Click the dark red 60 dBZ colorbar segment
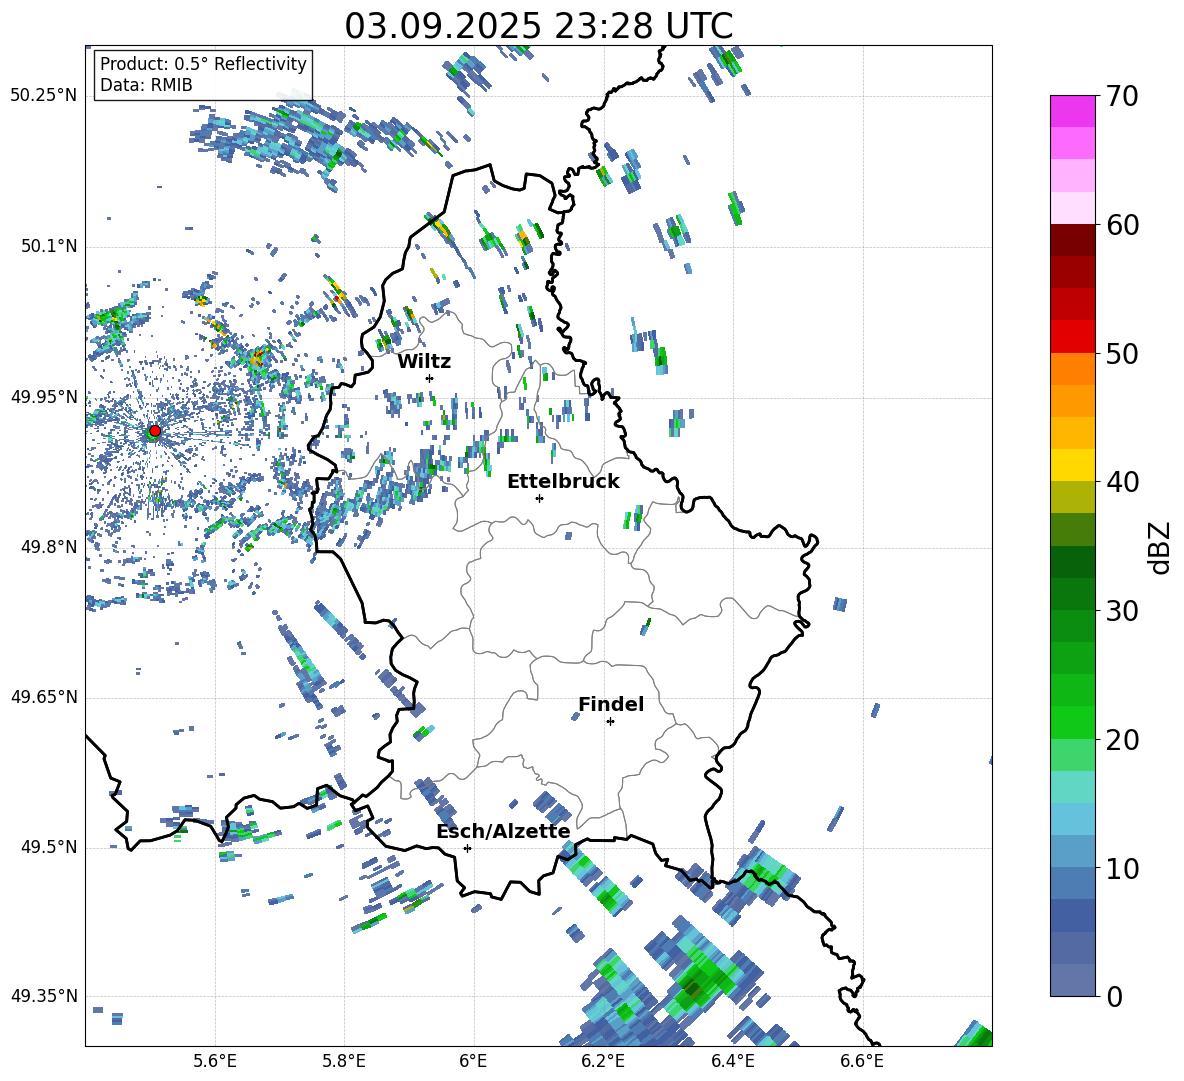This screenshot has width=1184, height=1081. pos(1072,239)
